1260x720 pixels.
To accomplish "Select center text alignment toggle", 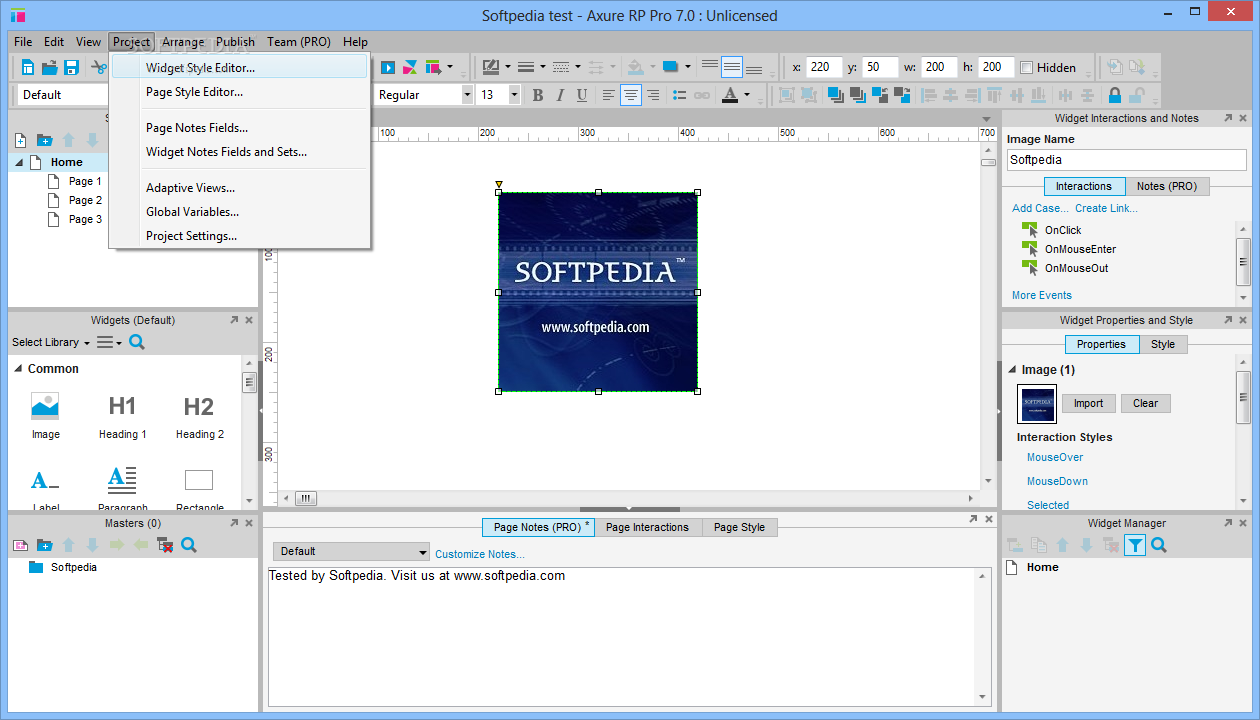I will (631, 95).
